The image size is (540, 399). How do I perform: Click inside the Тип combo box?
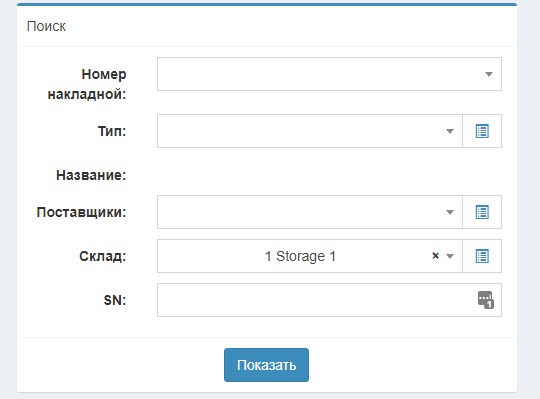pos(310,131)
